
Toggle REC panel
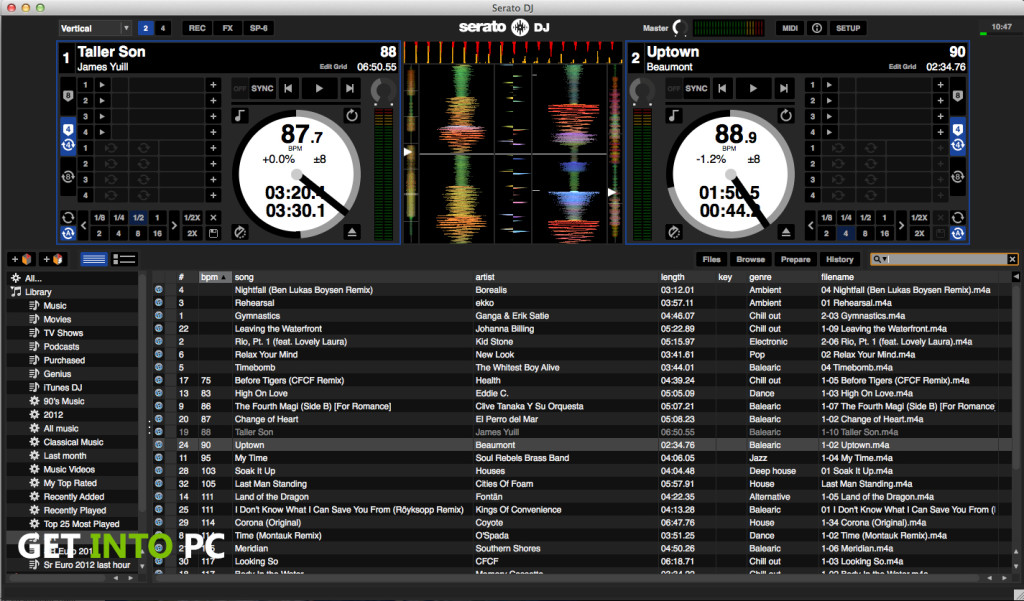click(197, 28)
